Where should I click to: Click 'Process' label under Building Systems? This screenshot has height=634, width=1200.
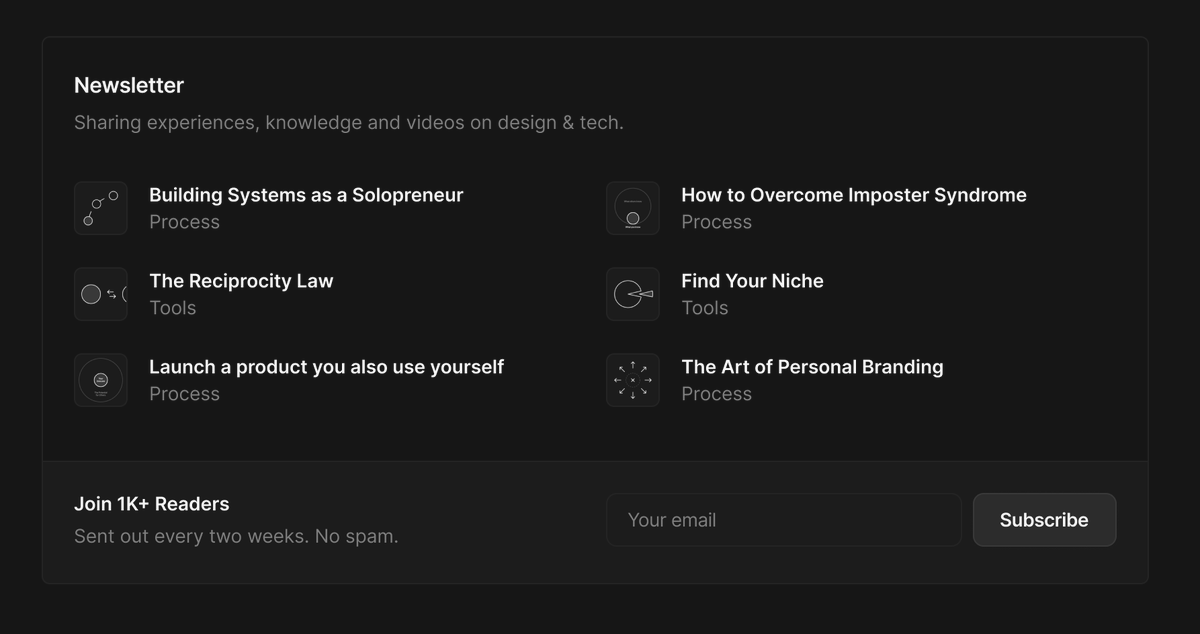pos(184,222)
